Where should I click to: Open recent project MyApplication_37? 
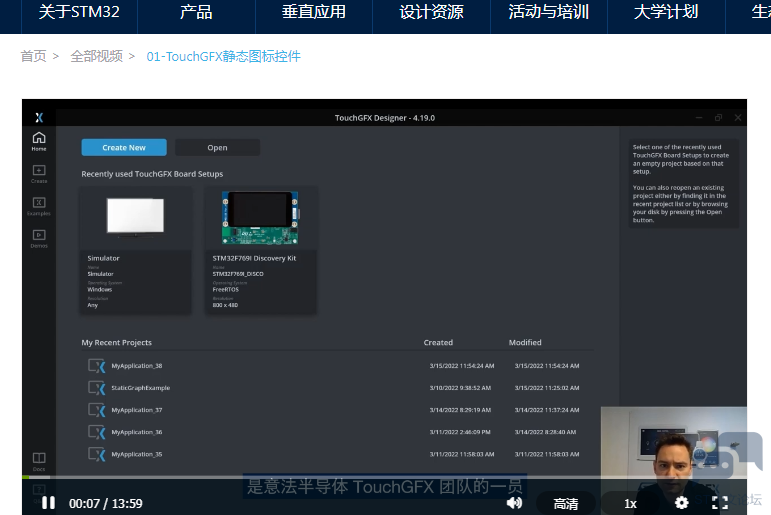coord(137,410)
